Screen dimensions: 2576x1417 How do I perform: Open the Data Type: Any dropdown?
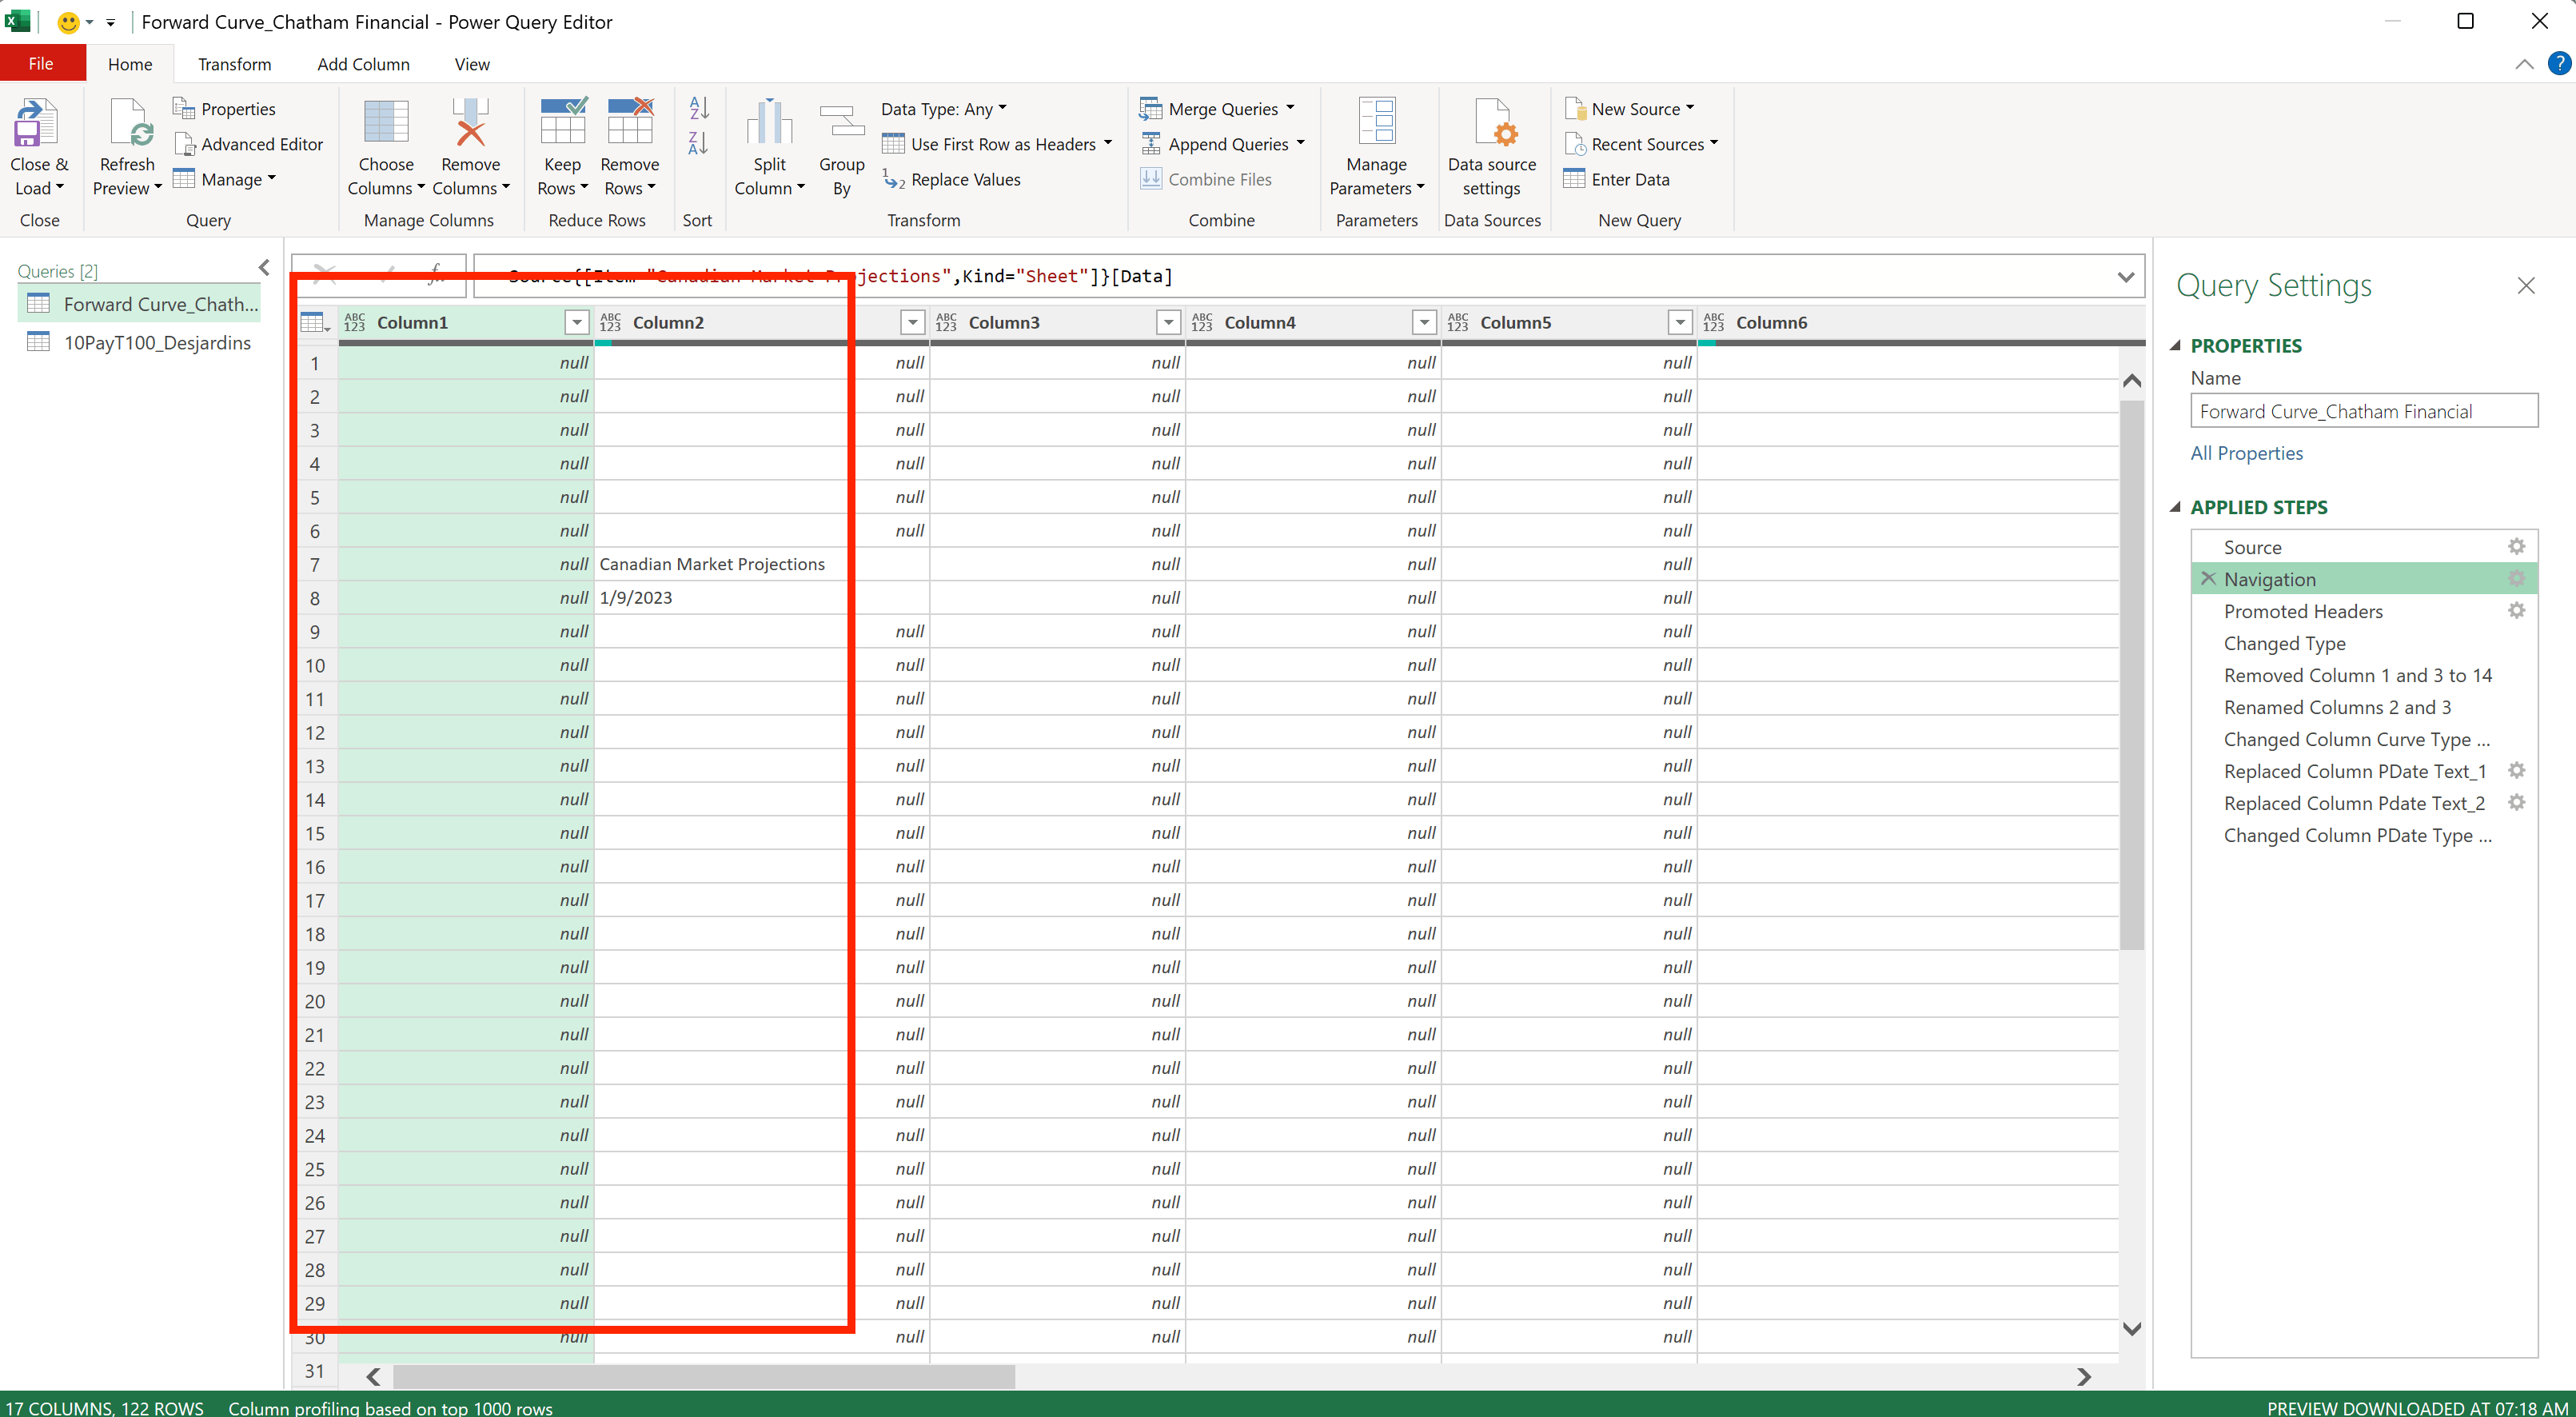[944, 109]
